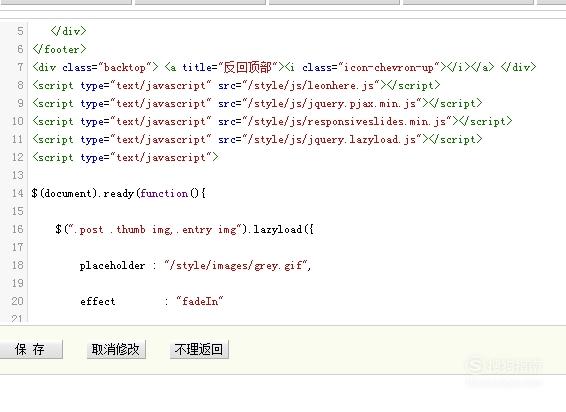Click the 反回顶部 title text
The image size is (566, 412).
[x=247, y=67]
